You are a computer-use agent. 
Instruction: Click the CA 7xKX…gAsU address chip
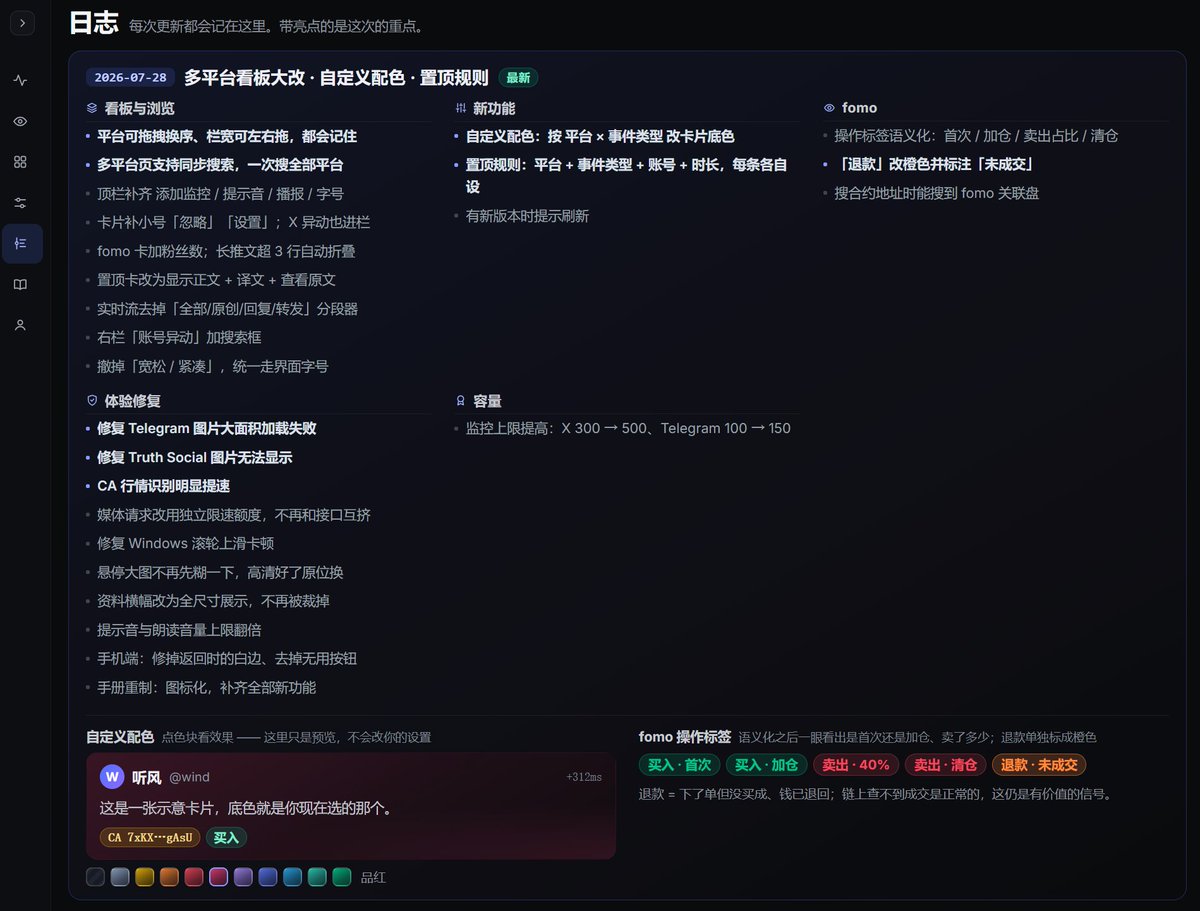pos(150,838)
